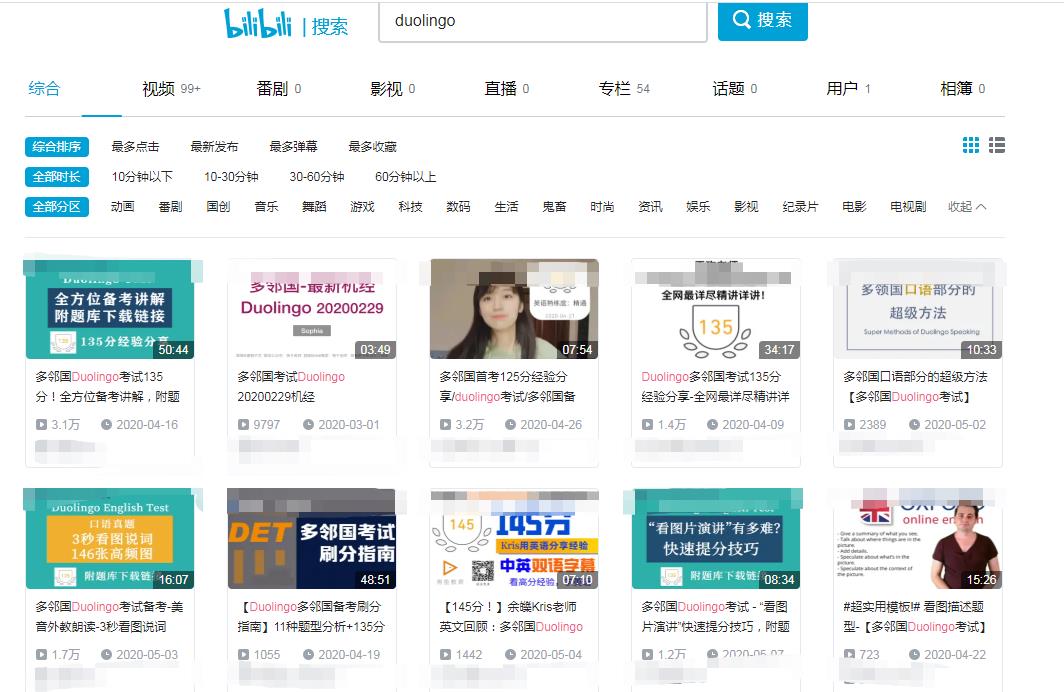Open title 【Duolingo多邻国备考刷分指南】
The width and height of the screenshot is (1064, 692).
[x=311, y=617]
